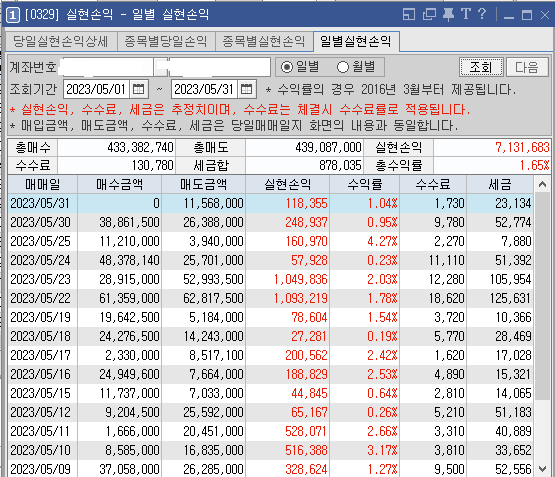Click the scrollbar down arrow
The image size is (555, 477).
542,469
